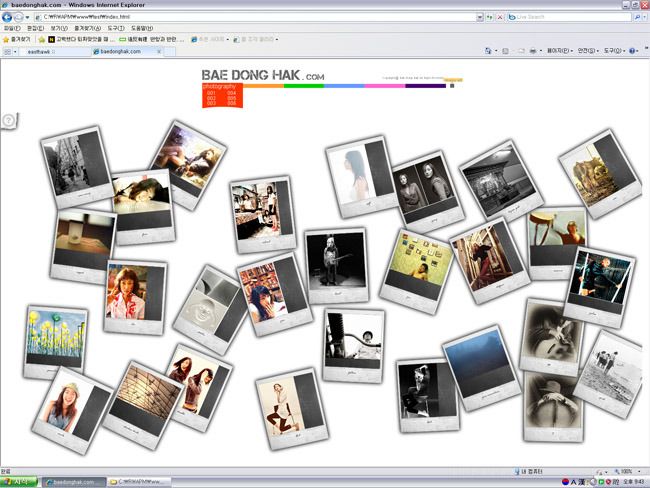
Task: Expand the tab list dropdown arrow
Action: coord(15,52)
